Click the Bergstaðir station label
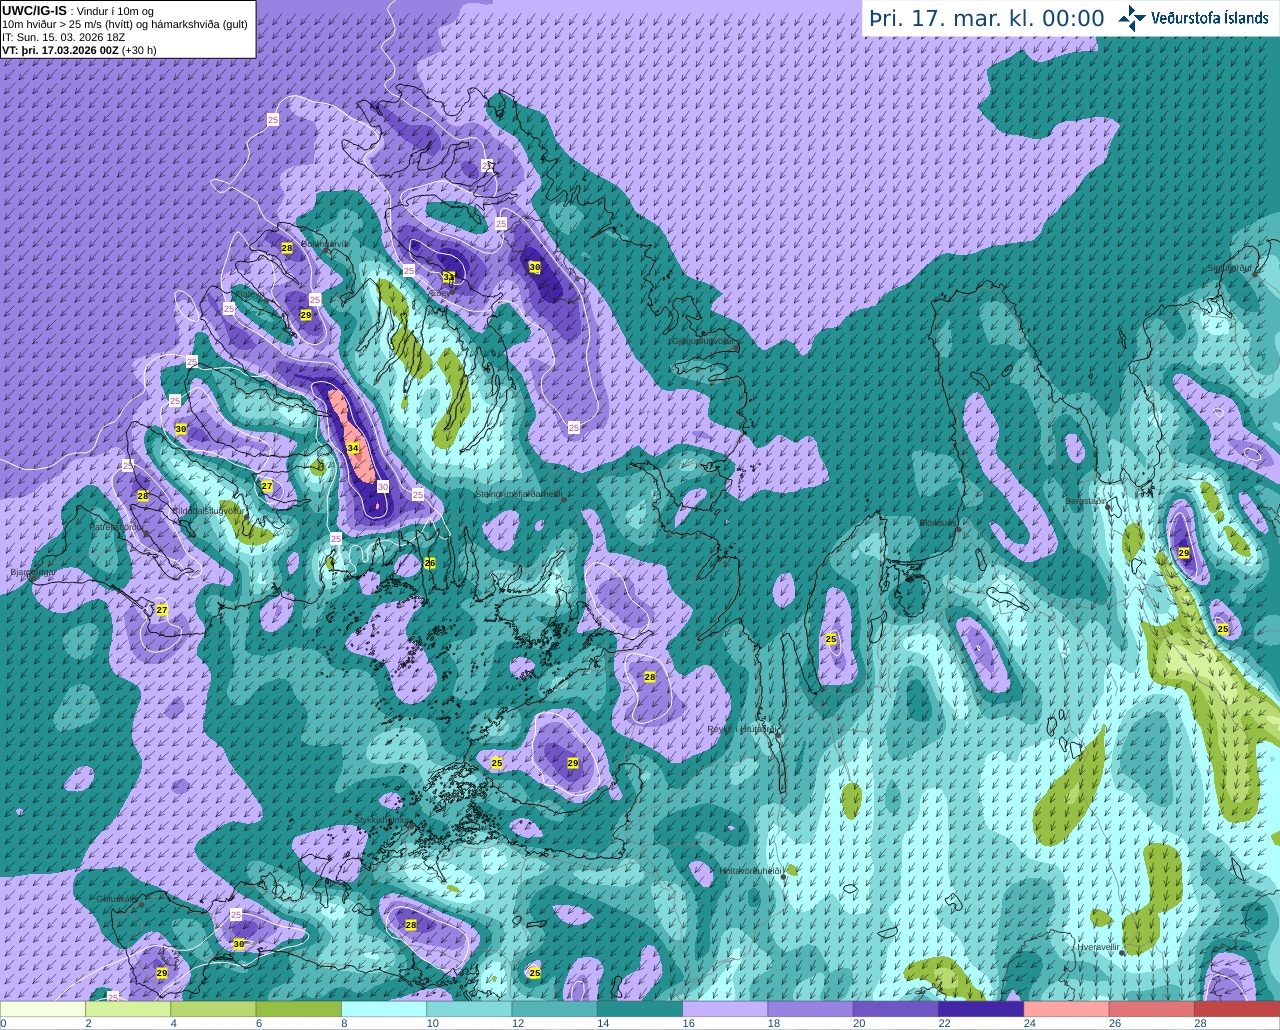Screen dimensions: 1280x1030 click(x=1087, y=500)
